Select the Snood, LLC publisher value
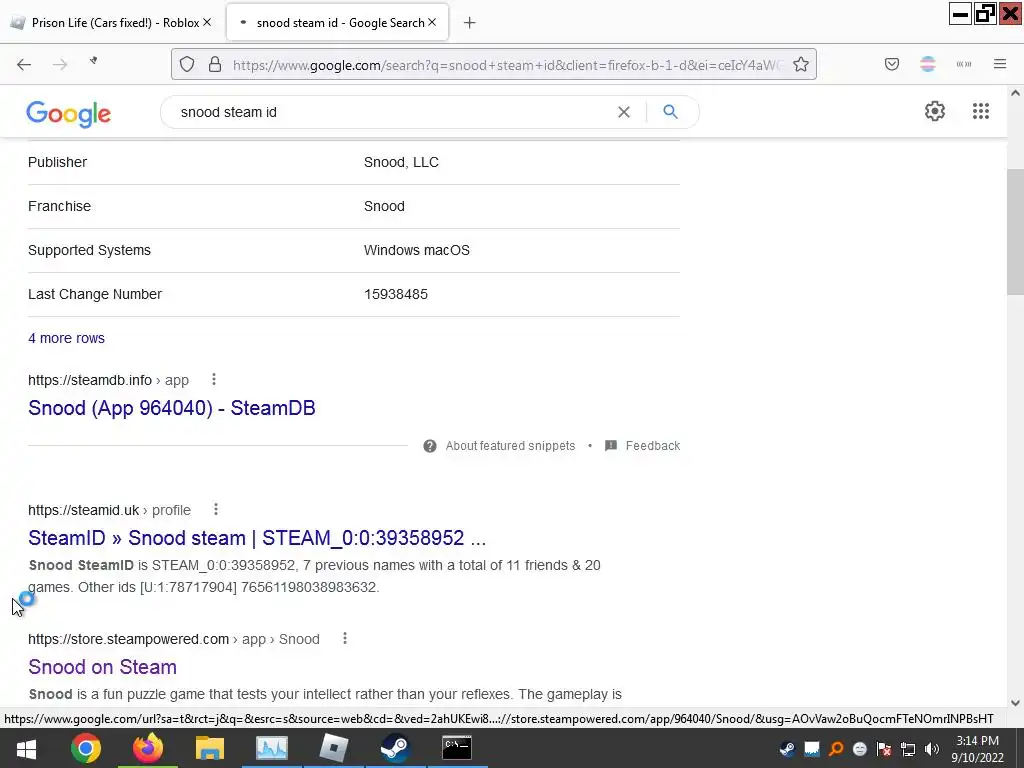This screenshot has height=768, width=1024. 401,163
